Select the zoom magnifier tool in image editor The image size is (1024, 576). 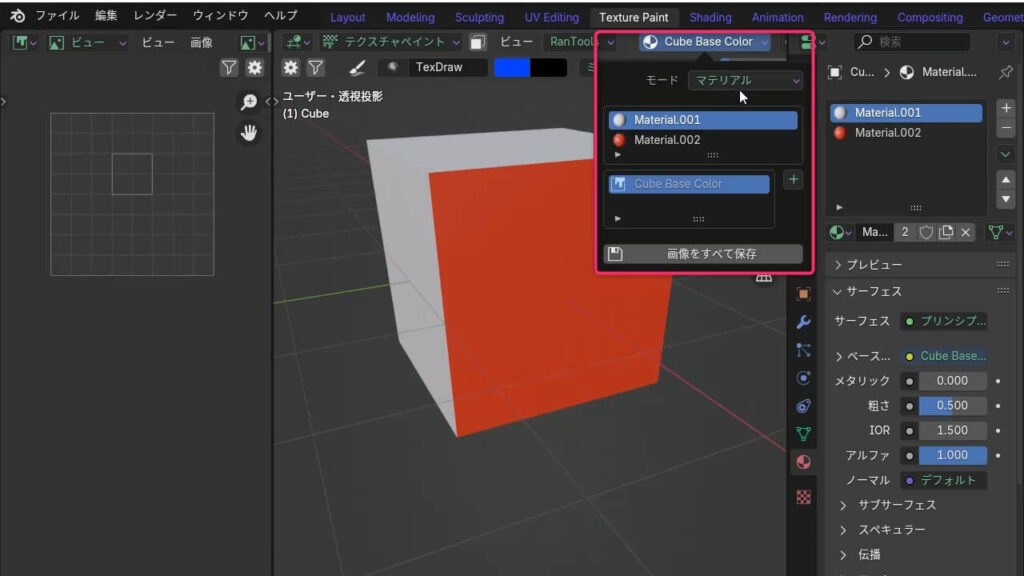click(x=249, y=102)
